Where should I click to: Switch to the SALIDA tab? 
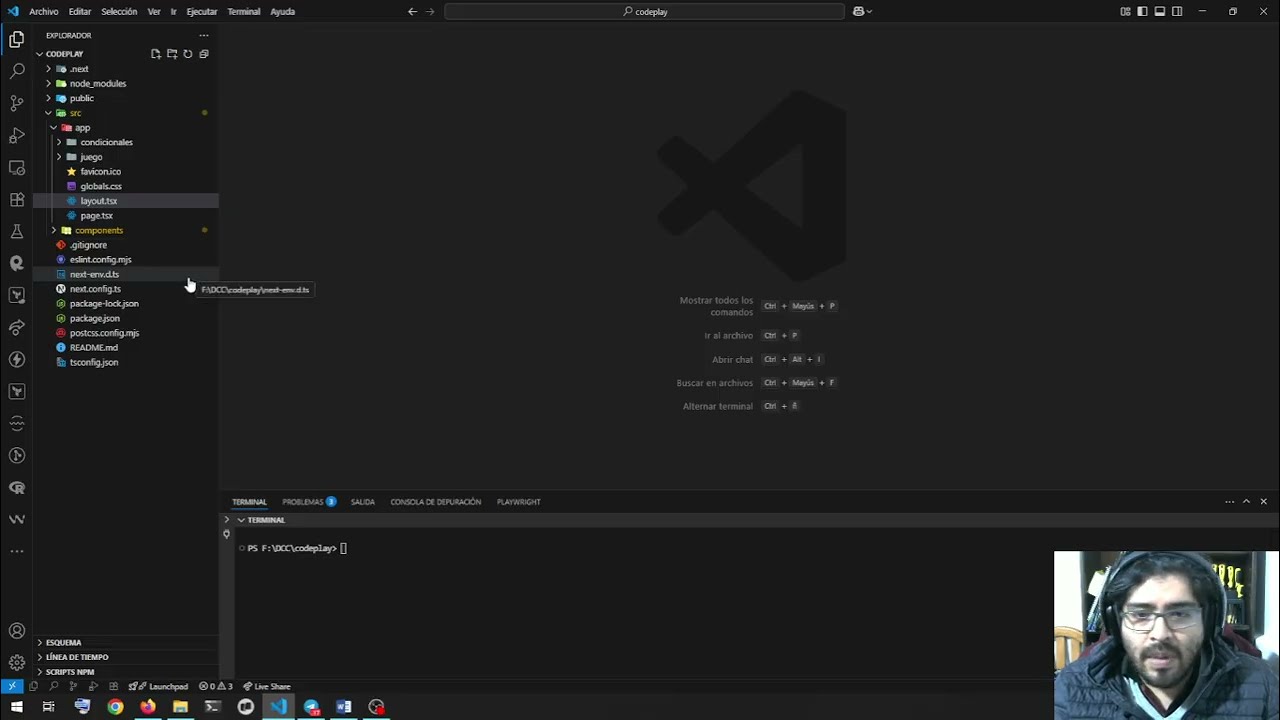363,502
